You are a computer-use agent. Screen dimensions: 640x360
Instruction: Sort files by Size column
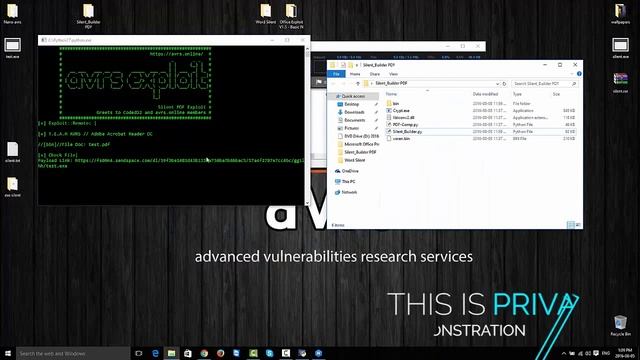coord(556,94)
